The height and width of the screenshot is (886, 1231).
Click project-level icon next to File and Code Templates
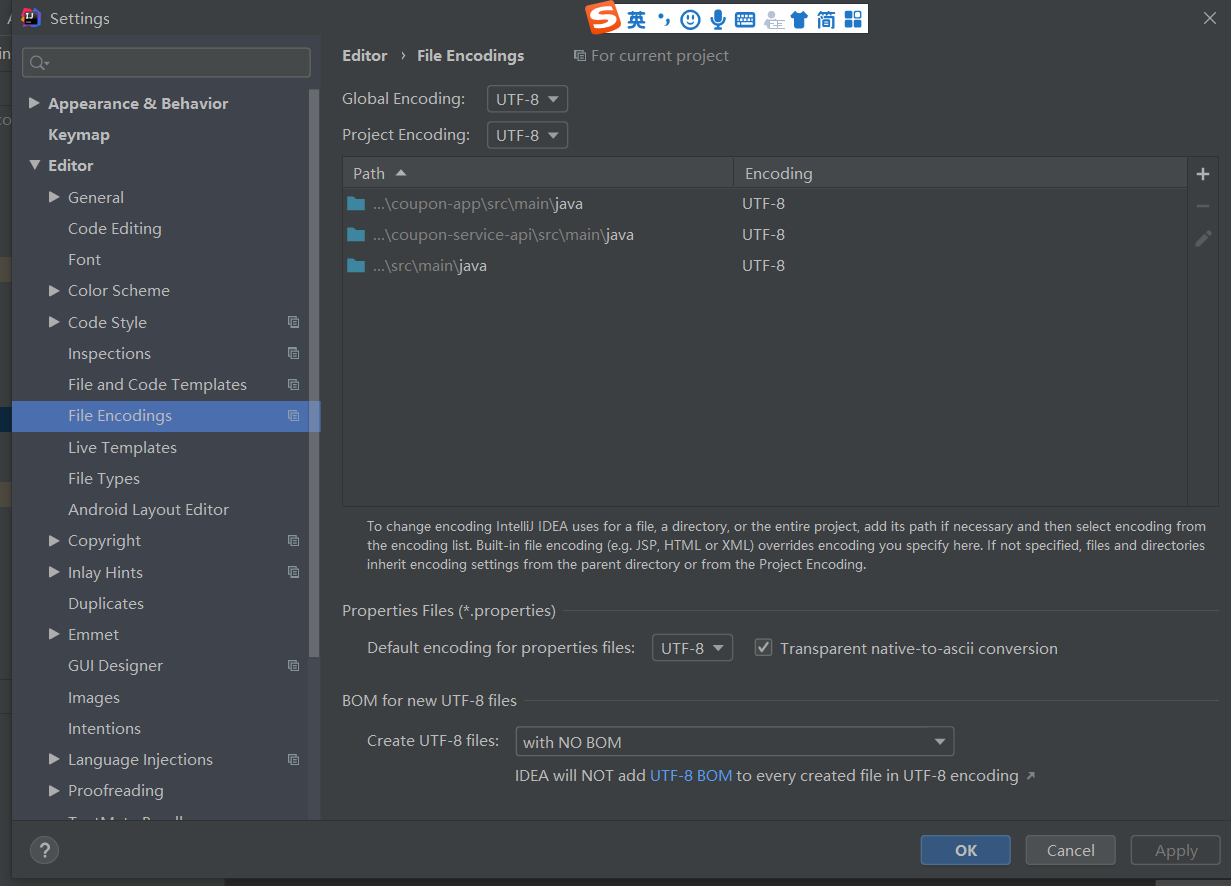pos(293,384)
